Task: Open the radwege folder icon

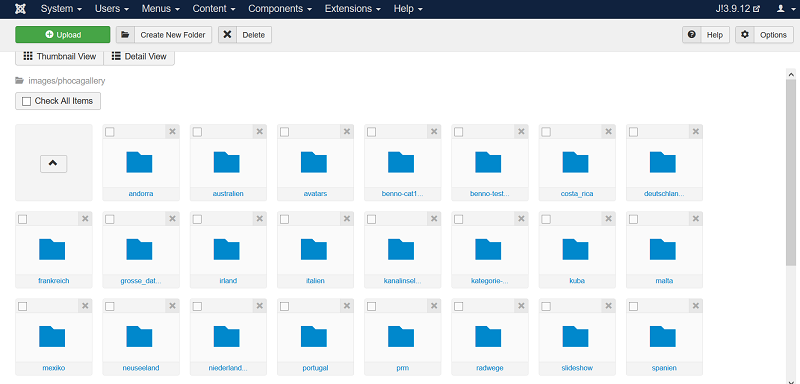Action: 488,337
